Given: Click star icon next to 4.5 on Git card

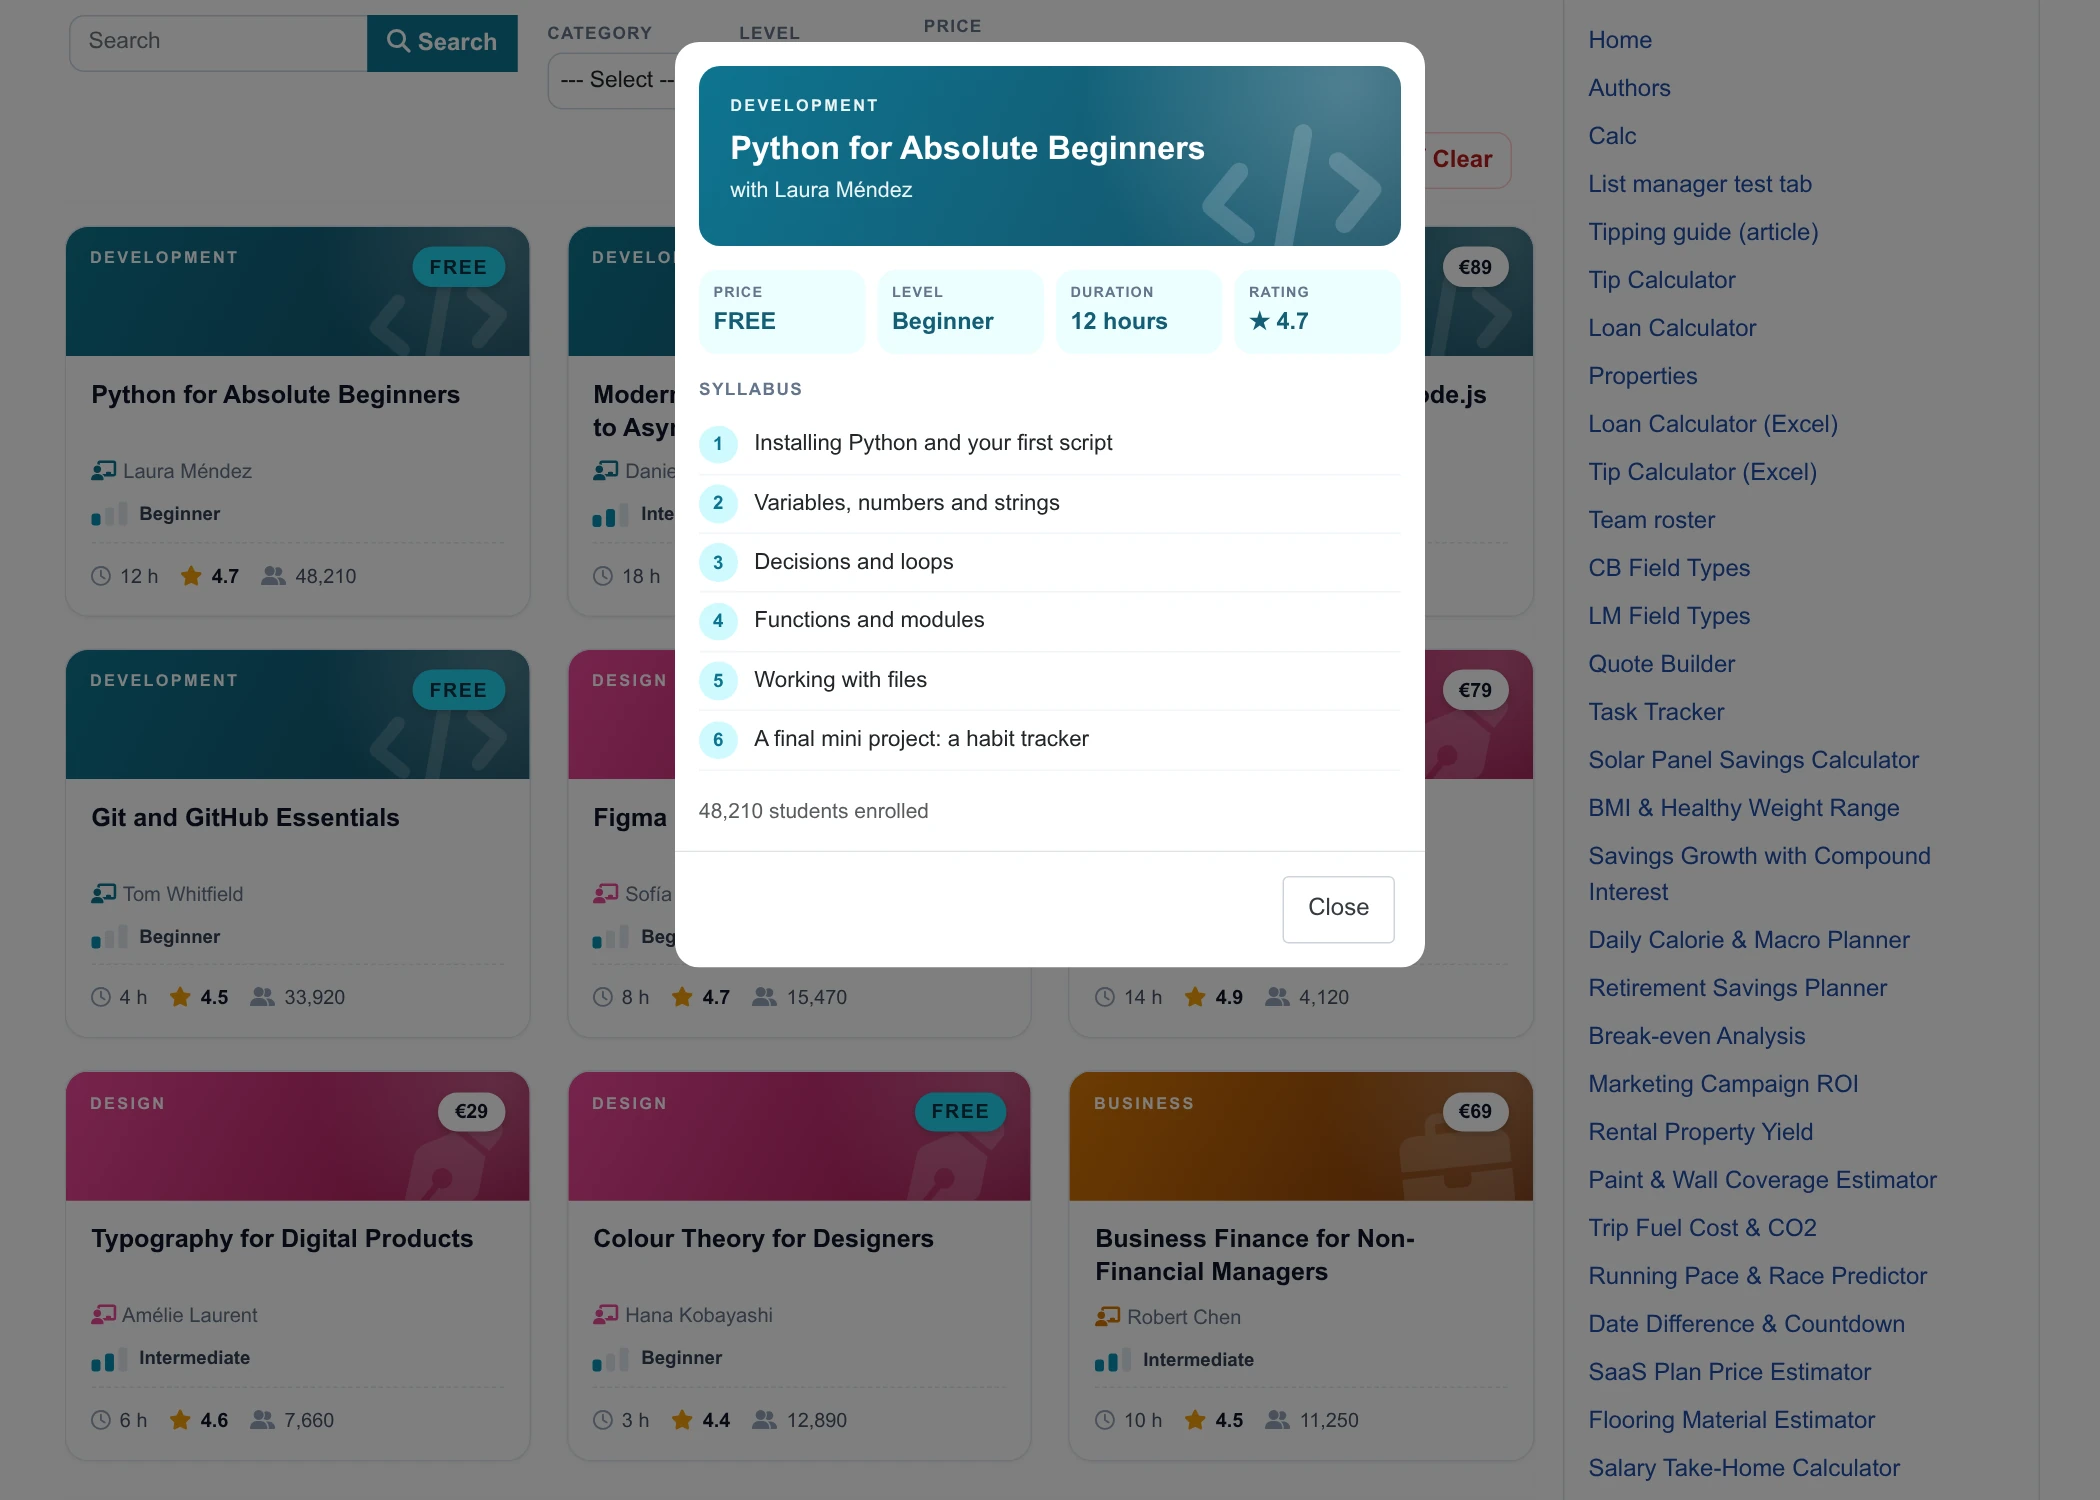Looking at the screenshot, I should [x=180, y=997].
